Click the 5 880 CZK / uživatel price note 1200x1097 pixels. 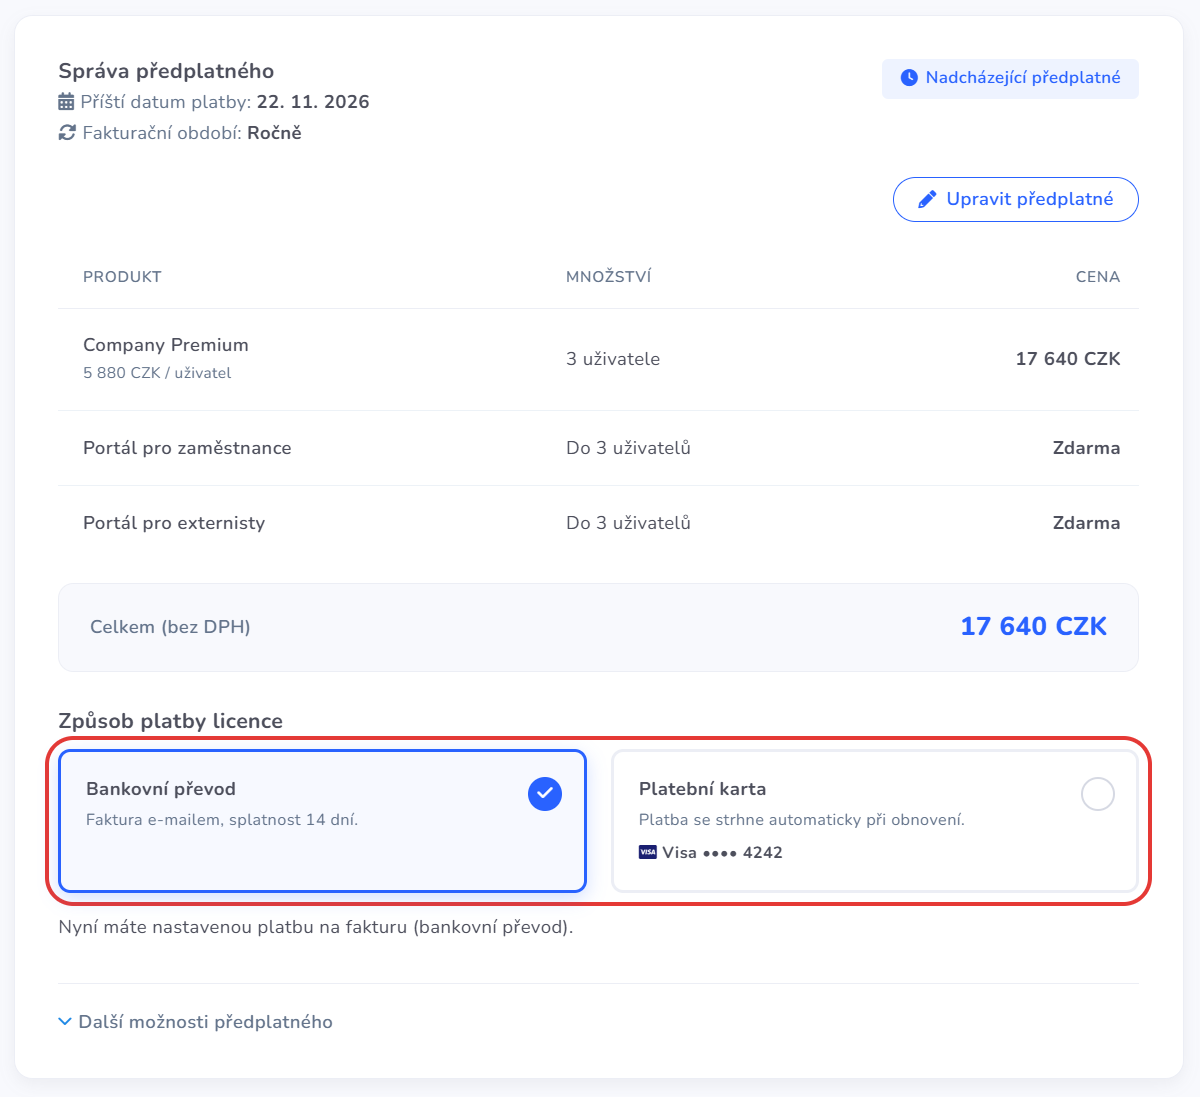(157, 373)
